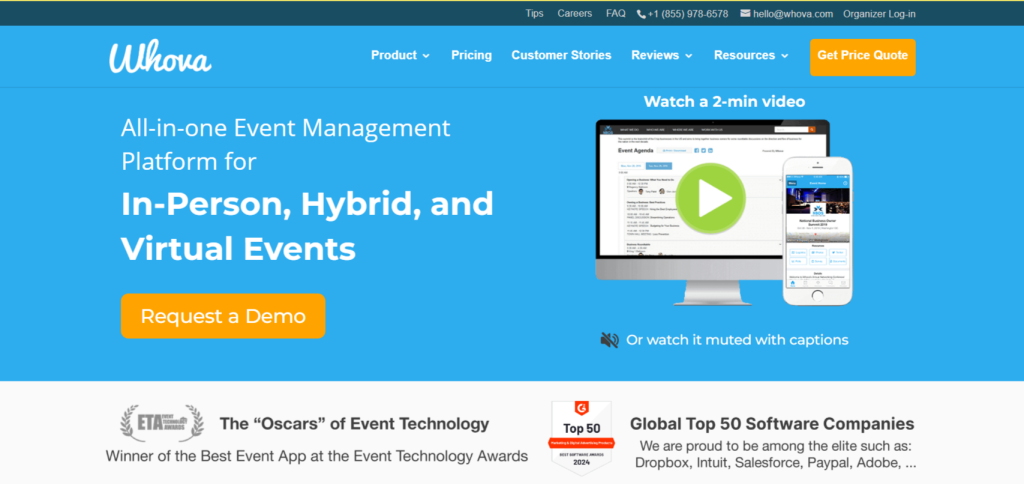Click the ETA Event Technology Awards badge
The width and height of the screenshot is (1024, 484).
(x=162, y=423)
